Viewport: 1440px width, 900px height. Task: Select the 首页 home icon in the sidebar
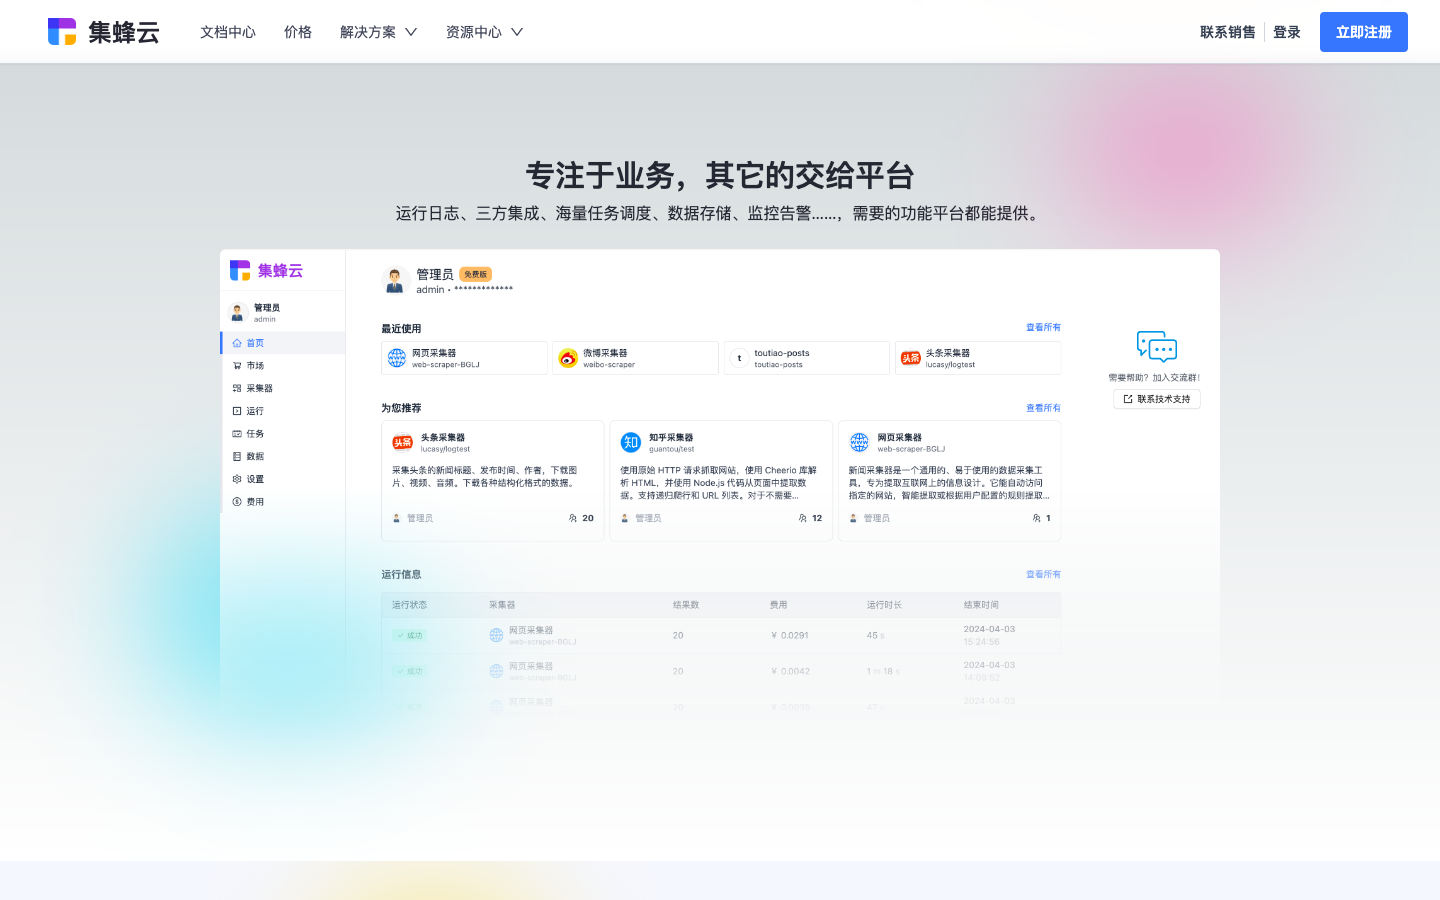tap(237, 343)
